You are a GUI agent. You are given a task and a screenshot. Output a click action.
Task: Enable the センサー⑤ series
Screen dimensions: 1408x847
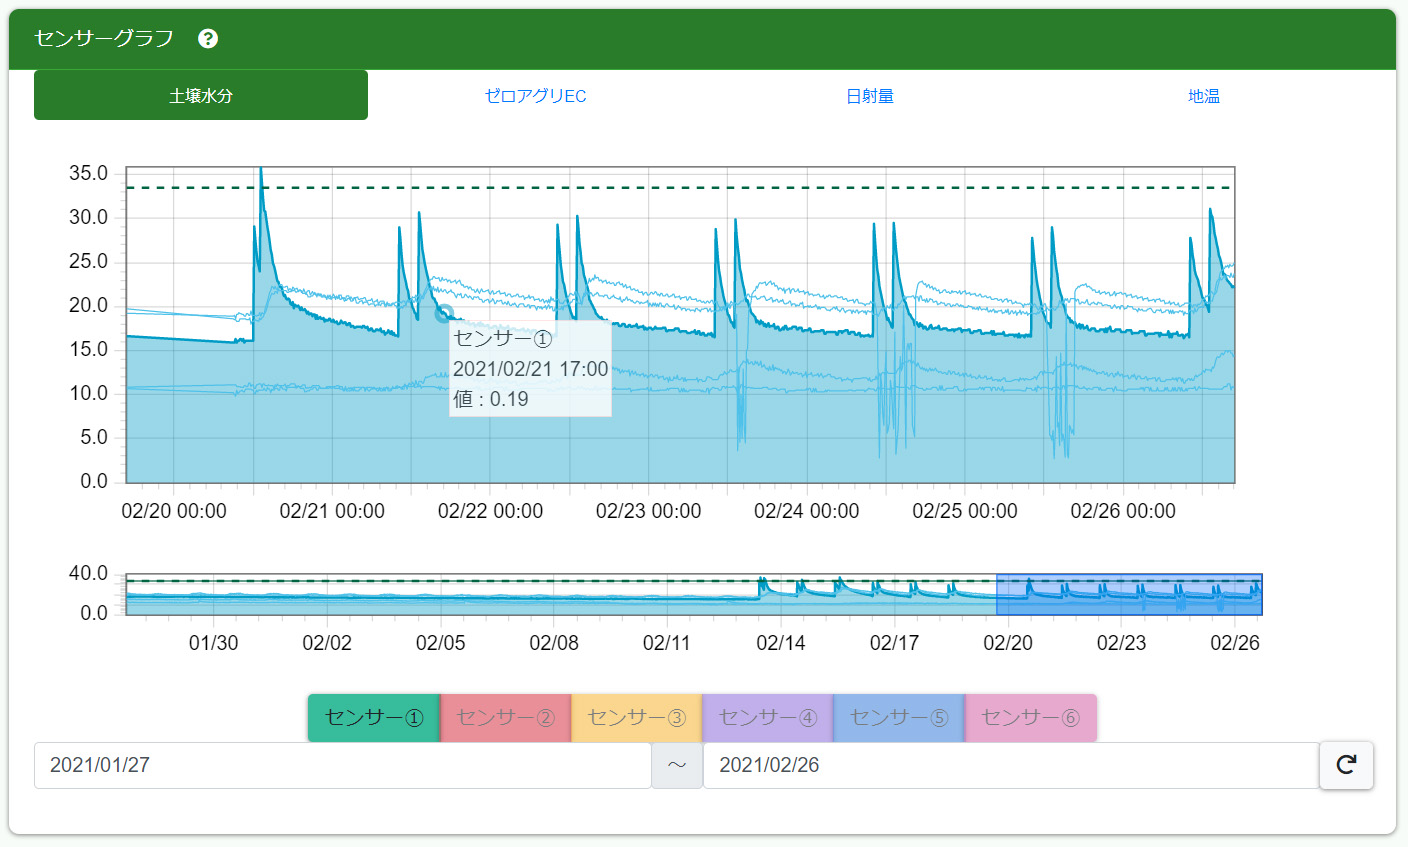898,718
